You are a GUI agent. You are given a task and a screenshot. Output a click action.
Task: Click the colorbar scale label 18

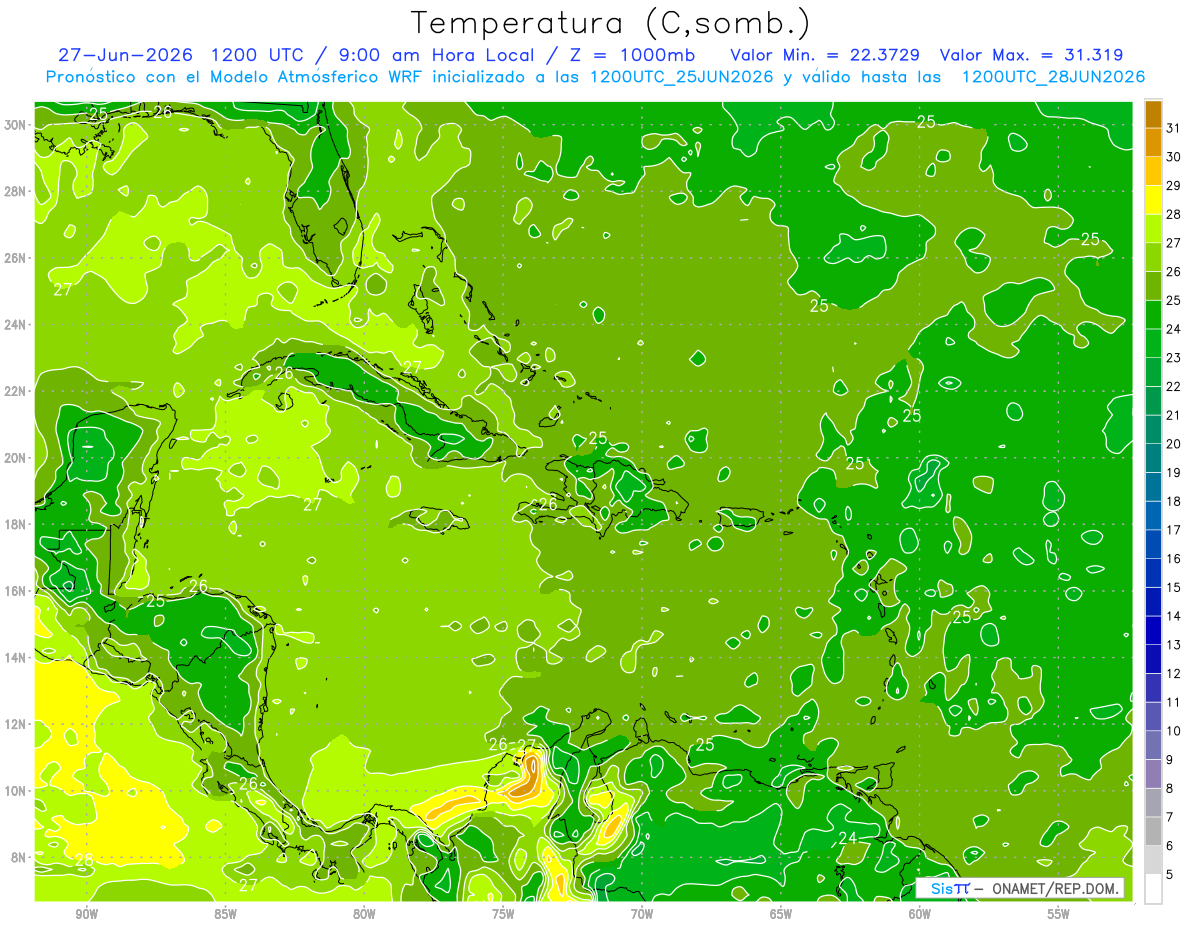tap(1173, 502)
